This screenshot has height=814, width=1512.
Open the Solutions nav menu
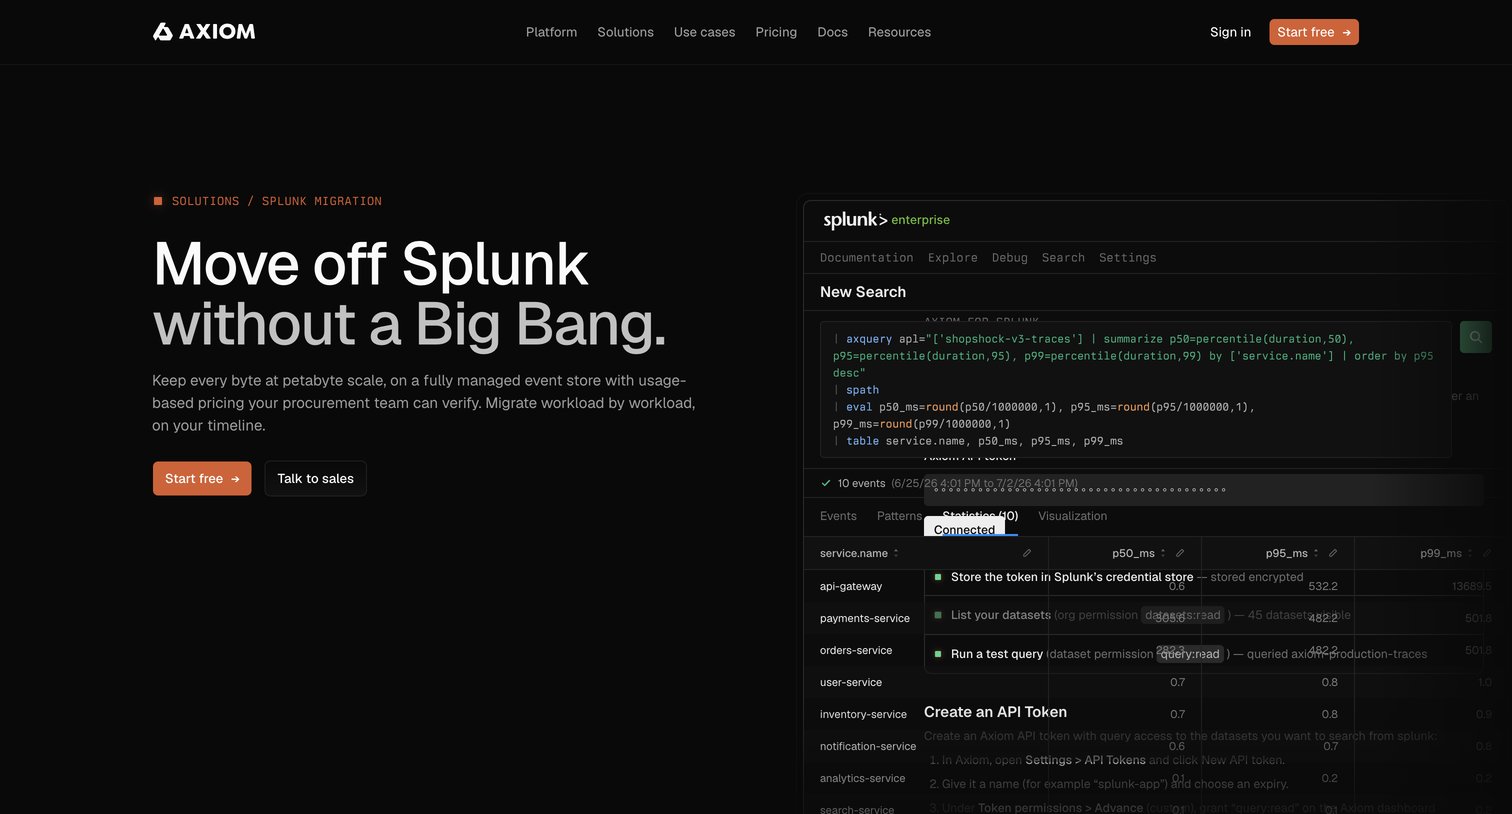(625, 32)
